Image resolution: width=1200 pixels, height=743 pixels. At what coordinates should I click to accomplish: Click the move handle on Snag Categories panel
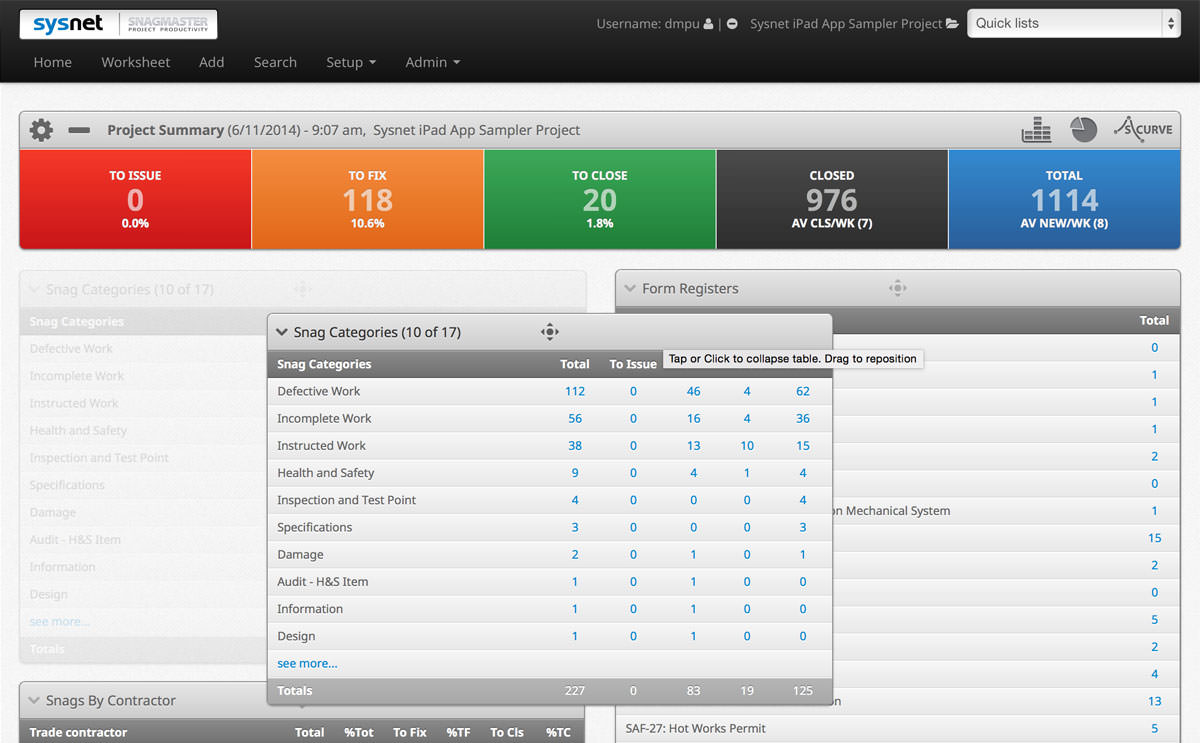pyautogui.click(x=549, y=332)
